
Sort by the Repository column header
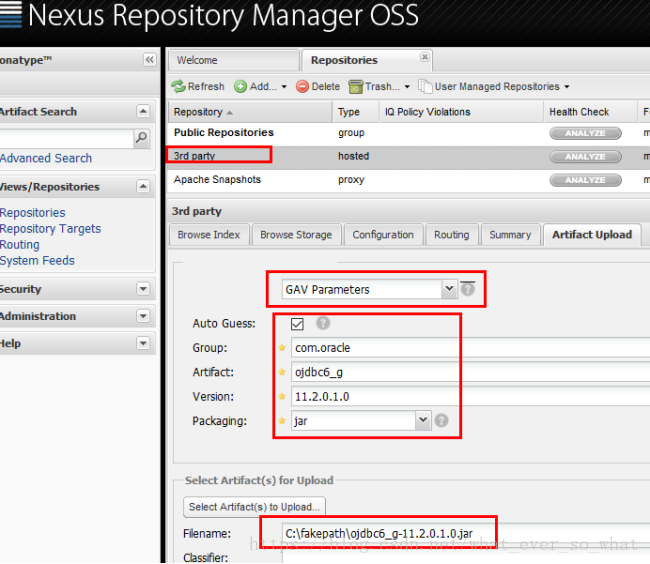tap(250, 112)
